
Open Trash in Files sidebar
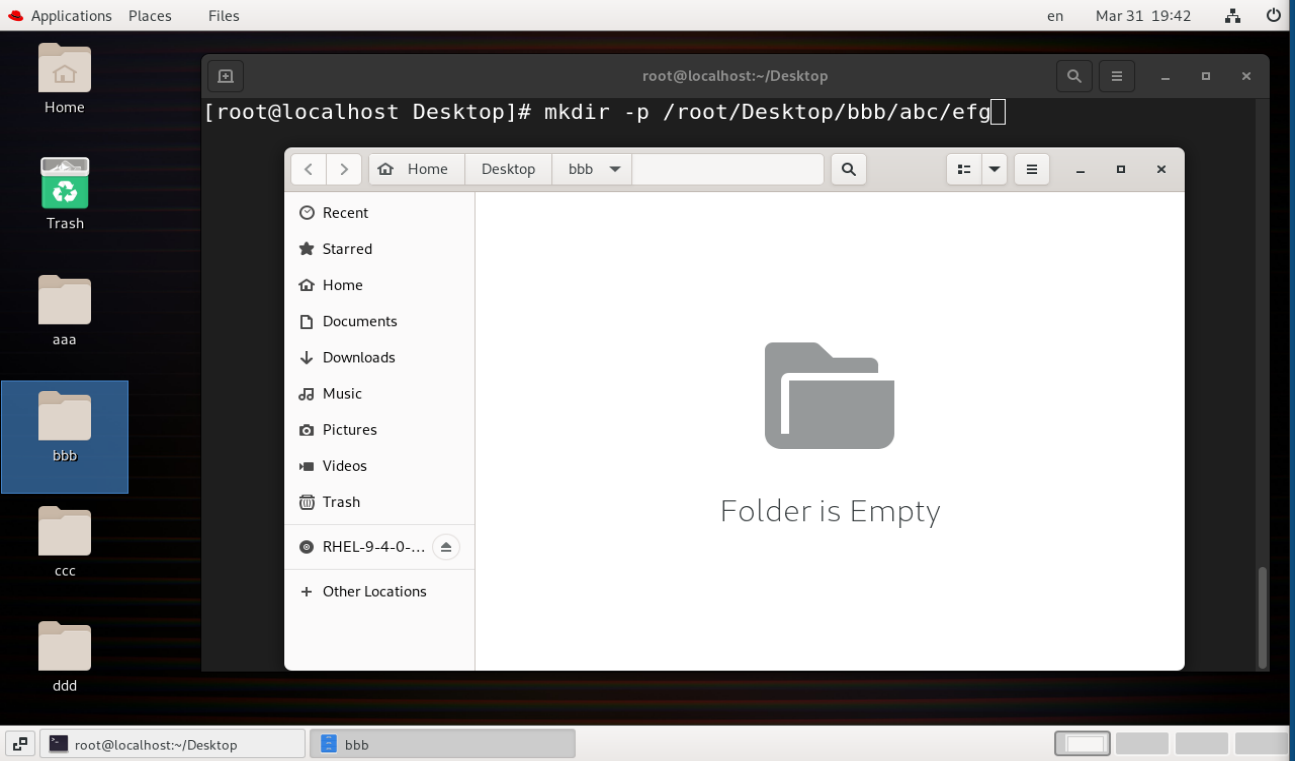(380, 501)
